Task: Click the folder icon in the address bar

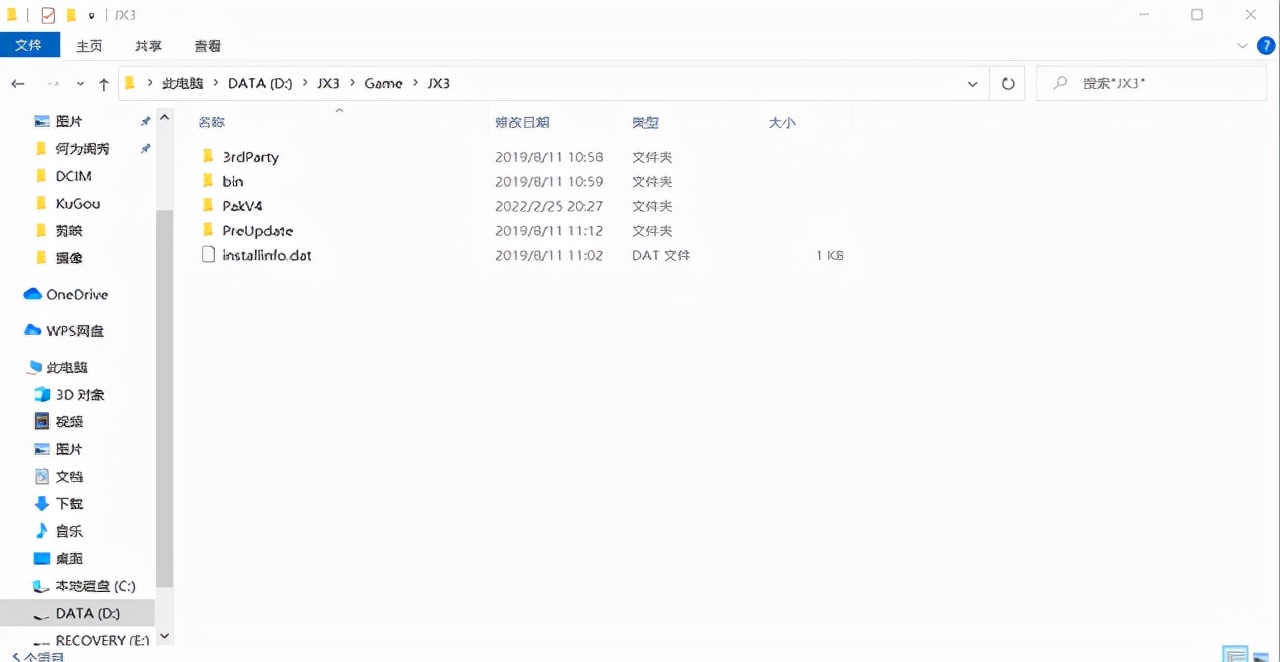Action: pos(129,83)
